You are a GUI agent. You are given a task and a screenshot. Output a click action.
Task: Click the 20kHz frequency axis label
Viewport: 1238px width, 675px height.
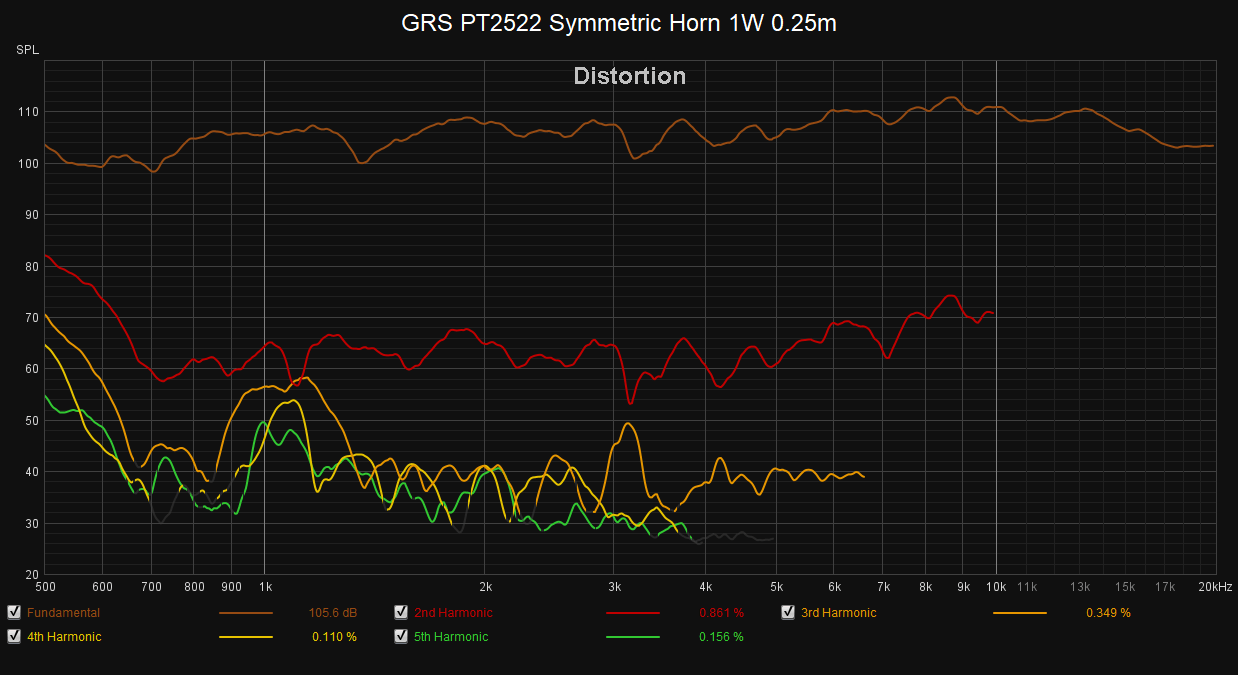pyautogui.click(x=1213, y=586)
